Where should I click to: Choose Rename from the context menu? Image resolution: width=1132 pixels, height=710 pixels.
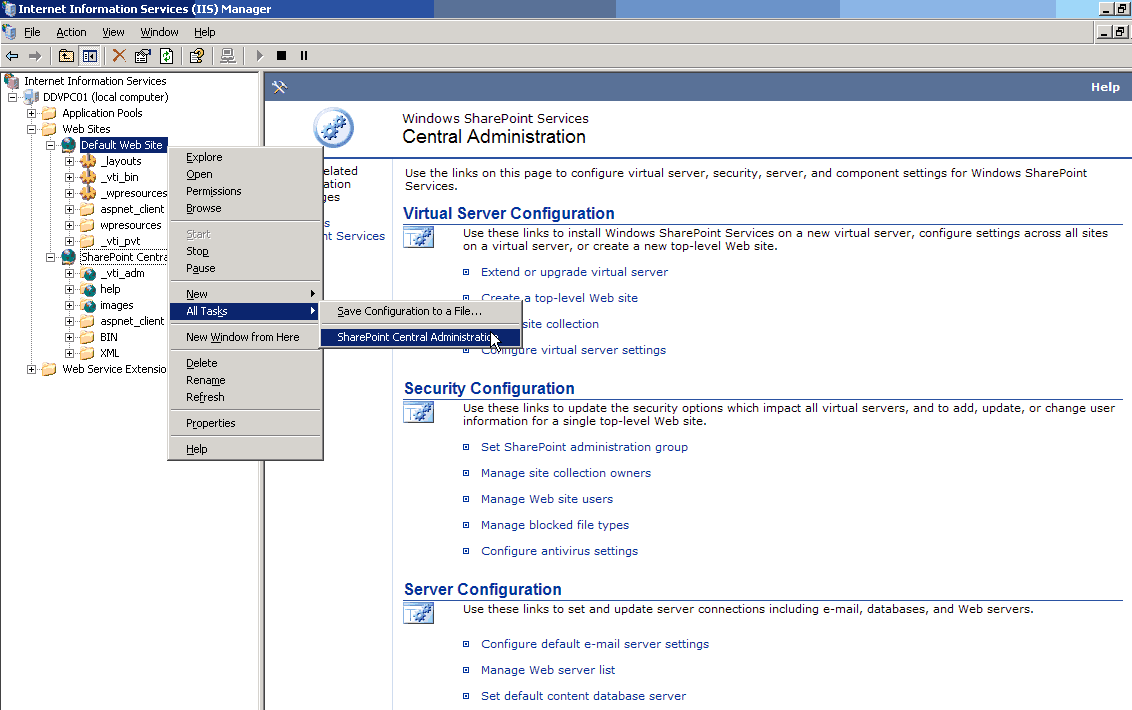point(245,380)
